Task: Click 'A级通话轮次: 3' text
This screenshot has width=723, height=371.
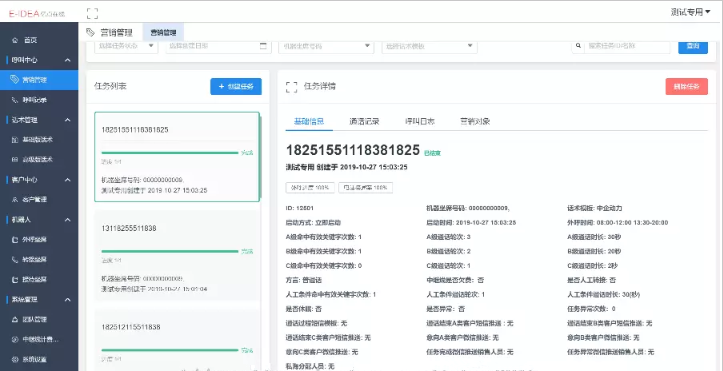Action: click(448, 237)
